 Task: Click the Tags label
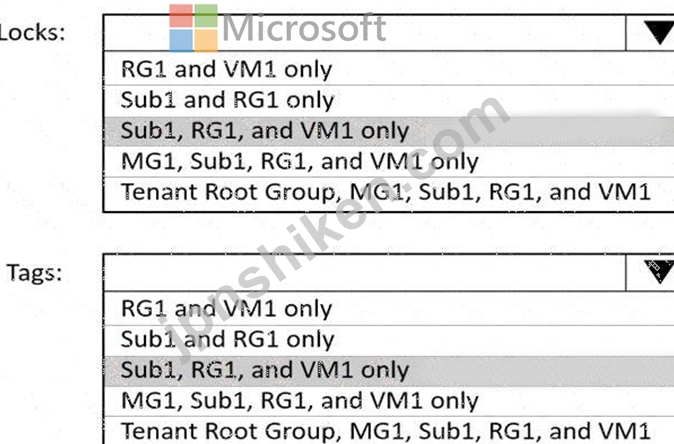click(x=34, y=273)
